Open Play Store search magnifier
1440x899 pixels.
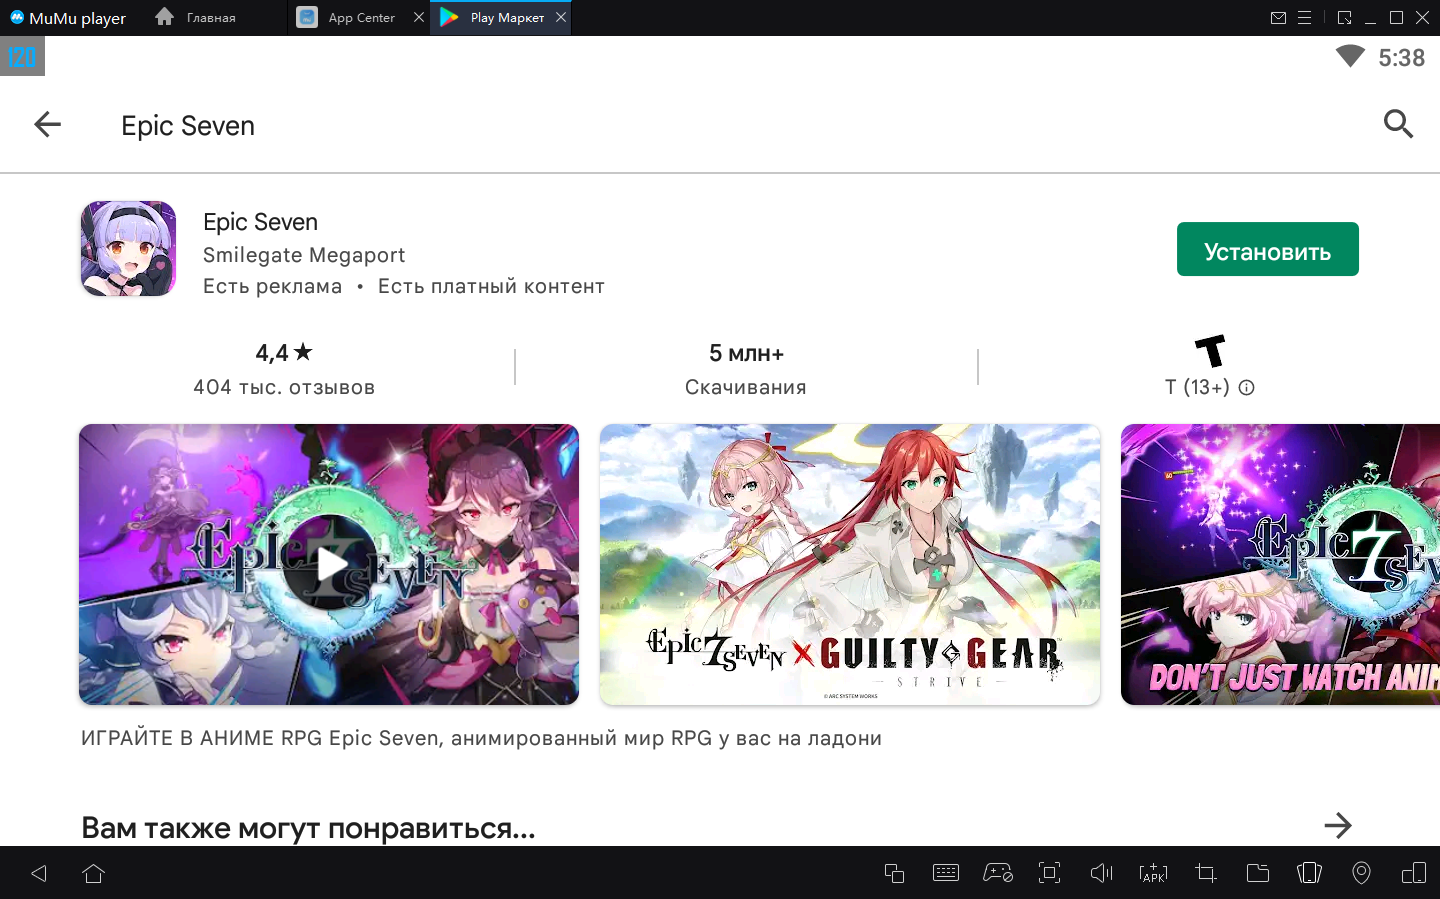pyautogui.click(x=1397, y=125)
